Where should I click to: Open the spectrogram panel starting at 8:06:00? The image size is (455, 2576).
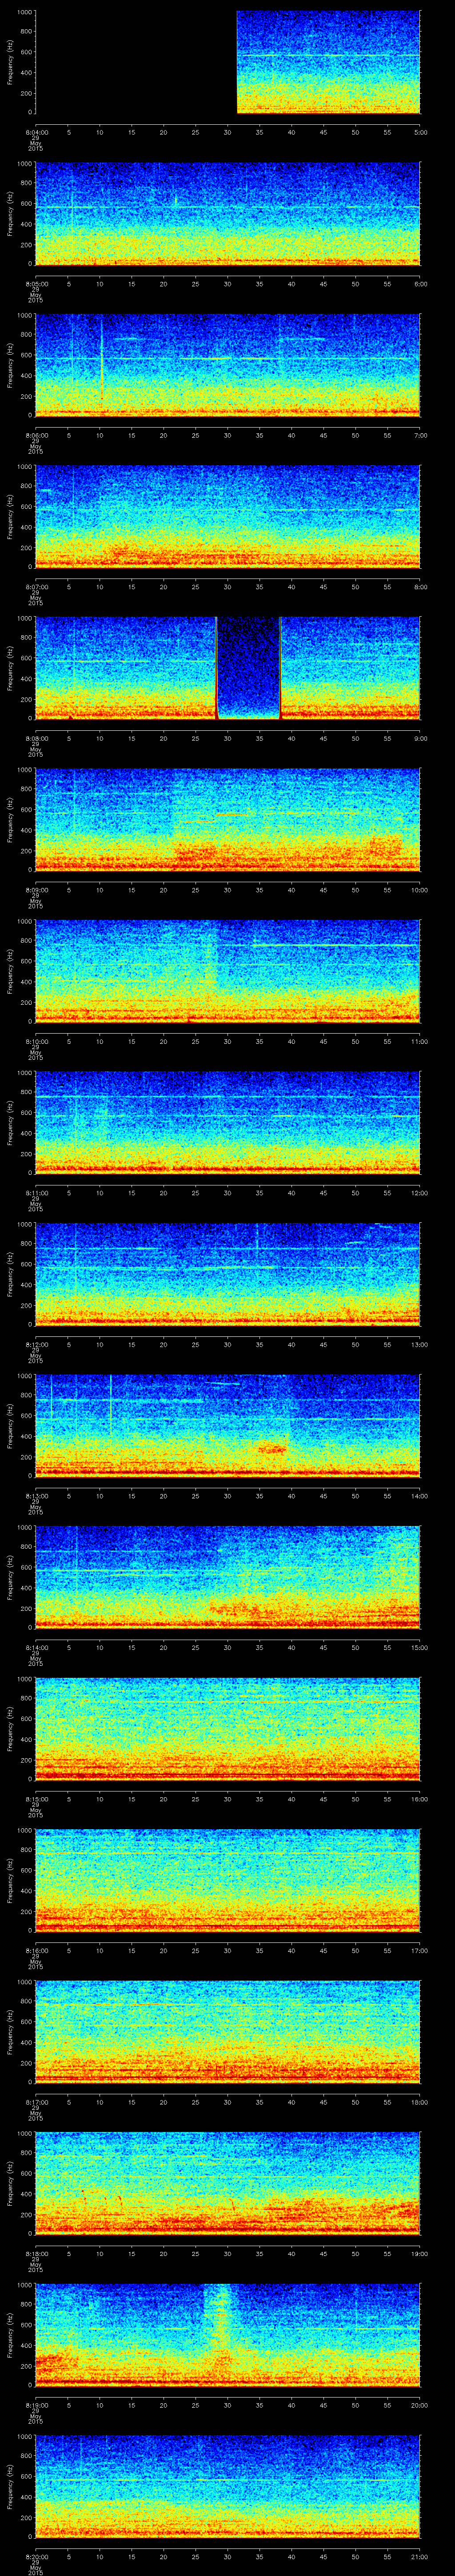pyautogui.click(x=228, y=365)
